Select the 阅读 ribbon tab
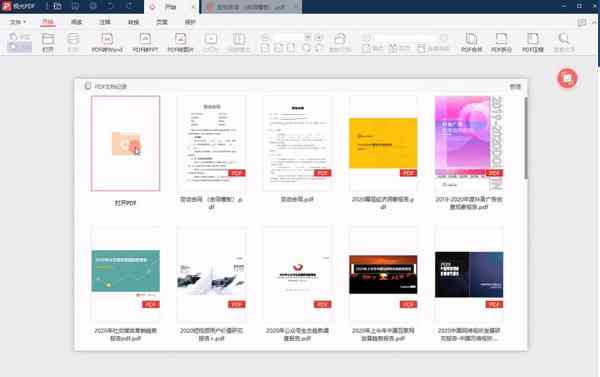 pos(77,22)
